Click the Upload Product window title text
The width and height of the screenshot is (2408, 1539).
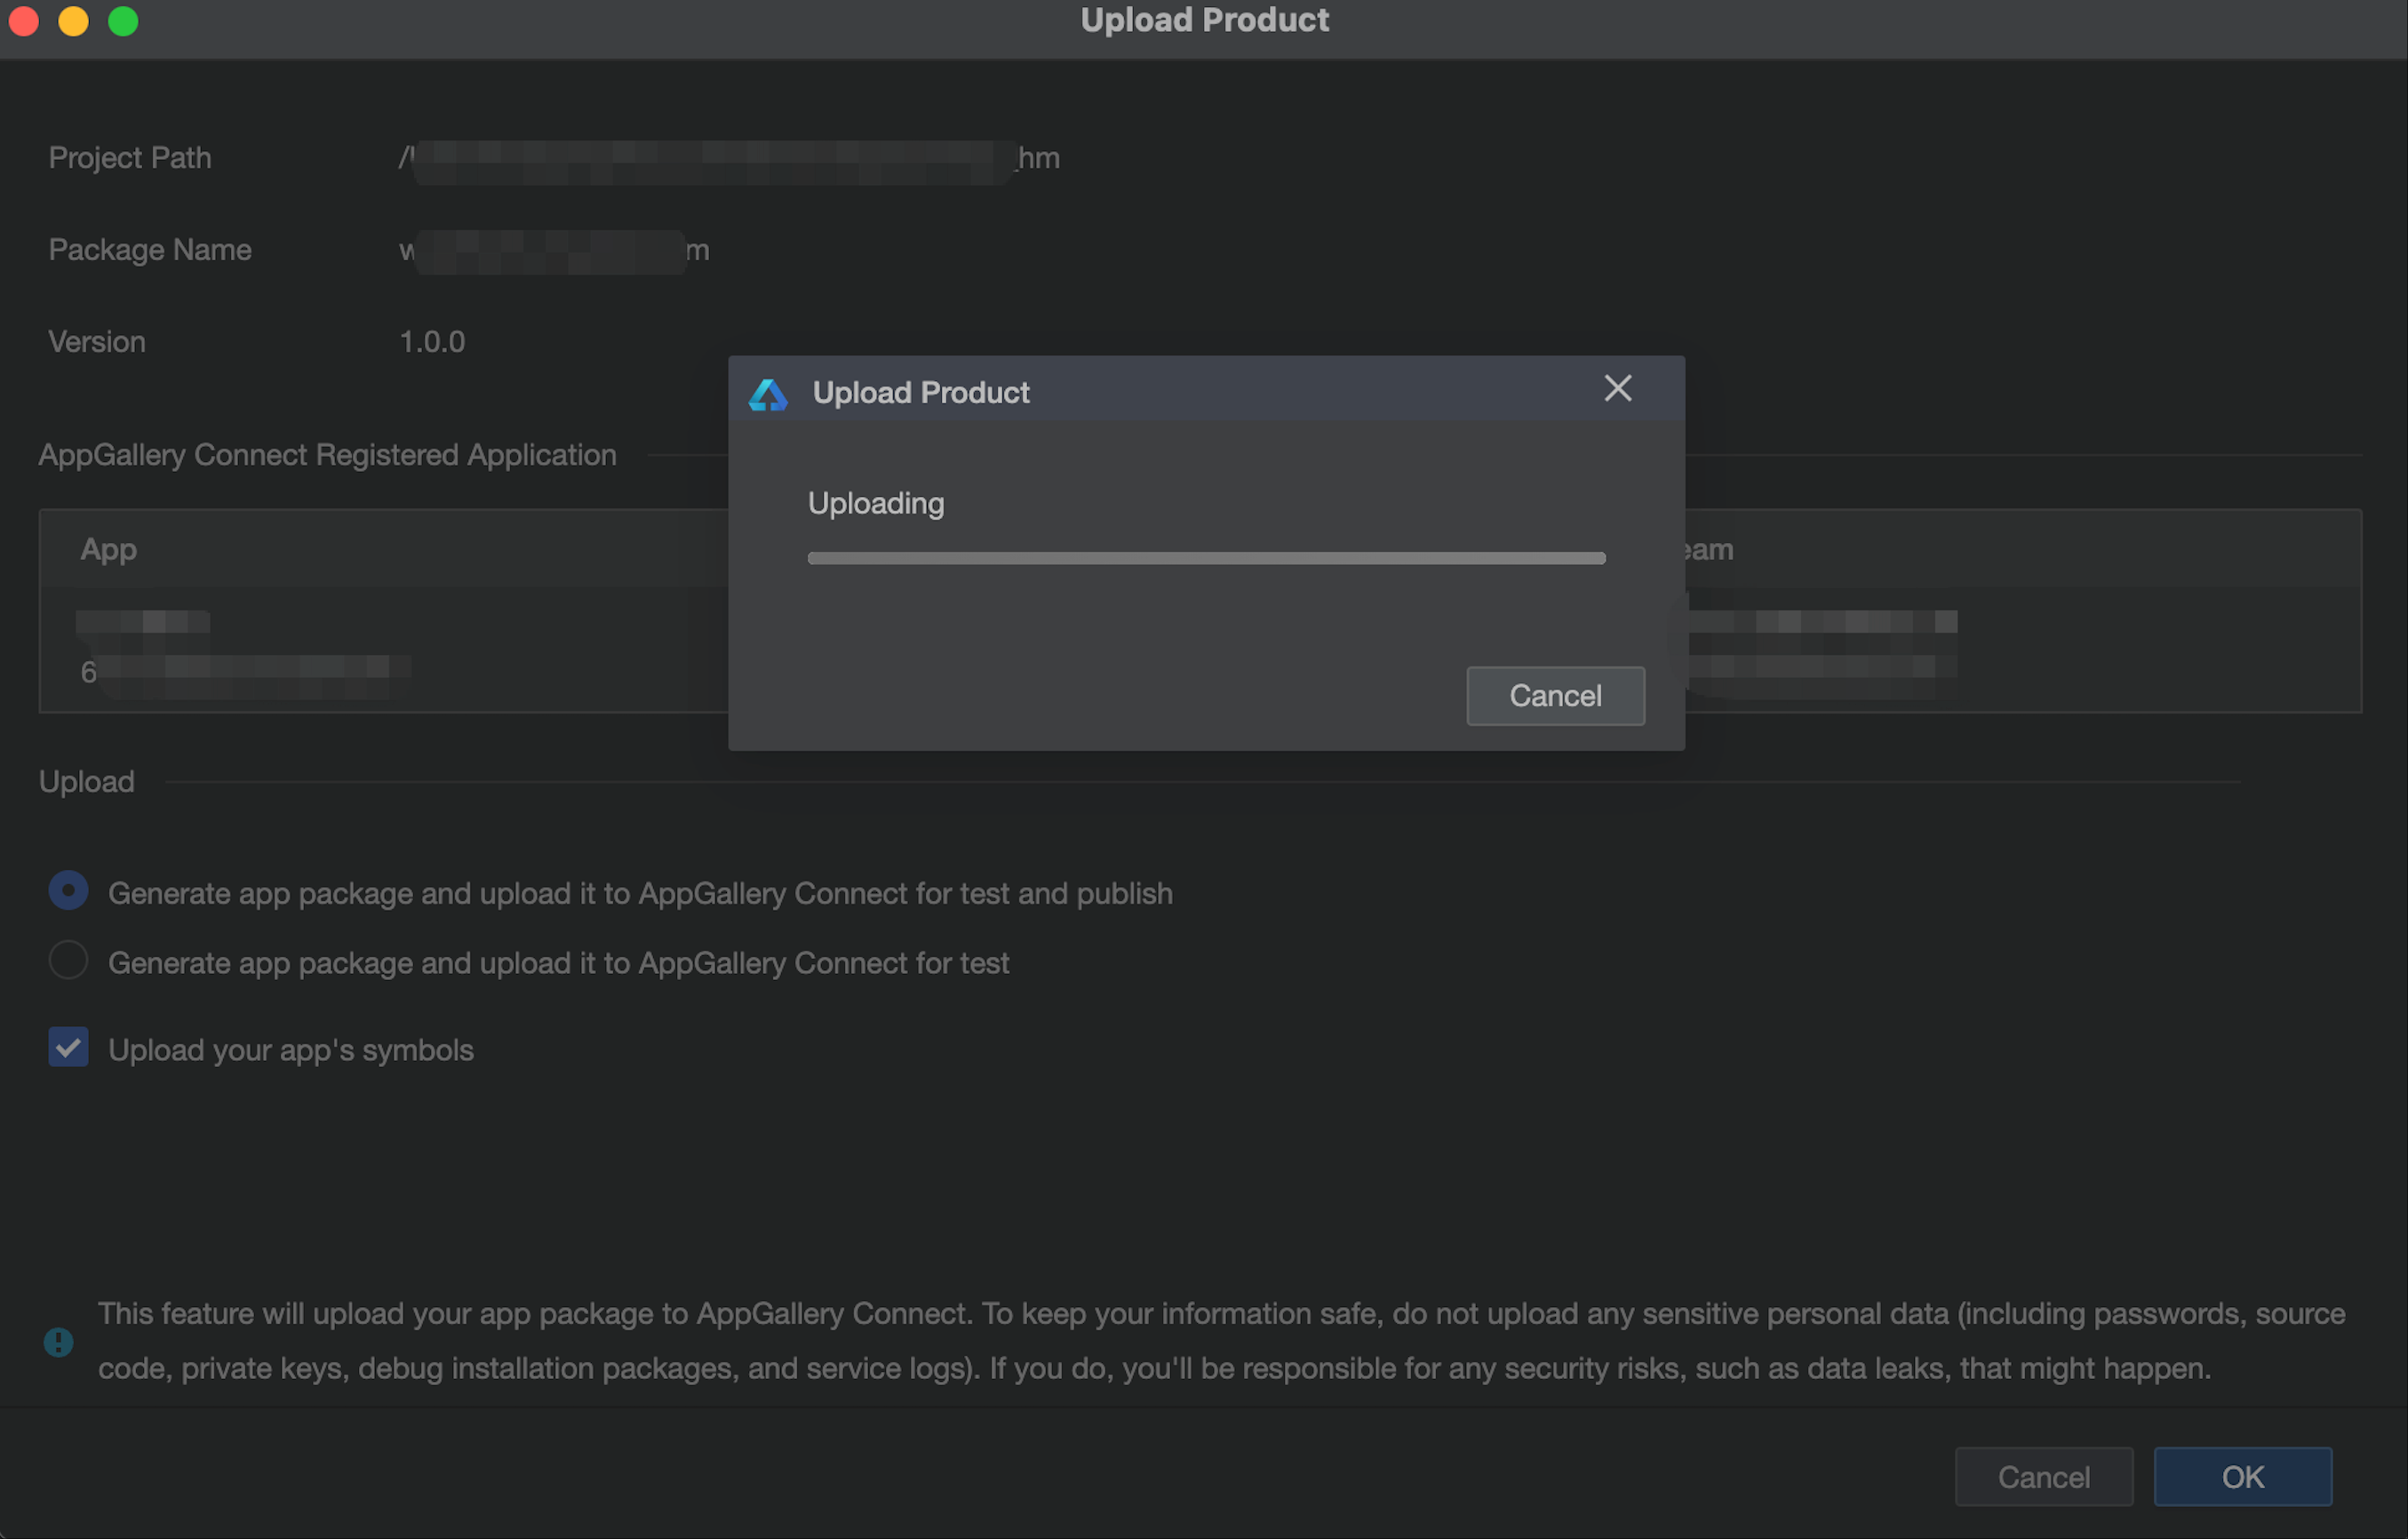[1205, 20]
